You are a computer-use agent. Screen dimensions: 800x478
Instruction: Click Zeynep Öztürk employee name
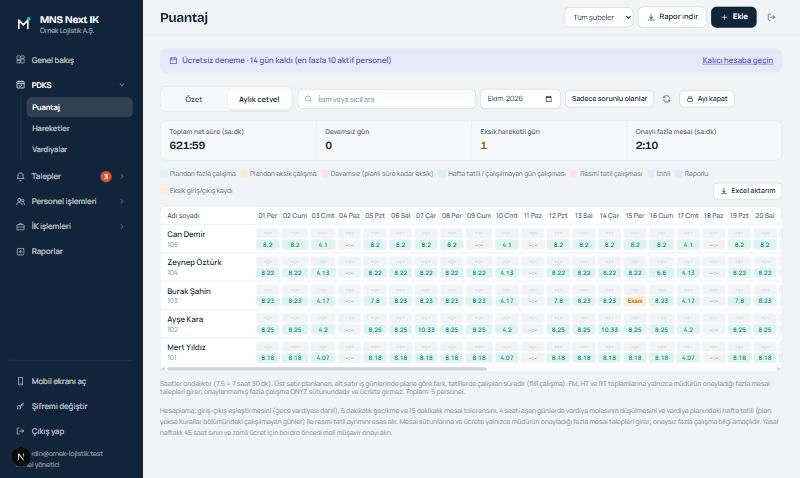coord(194,262)
